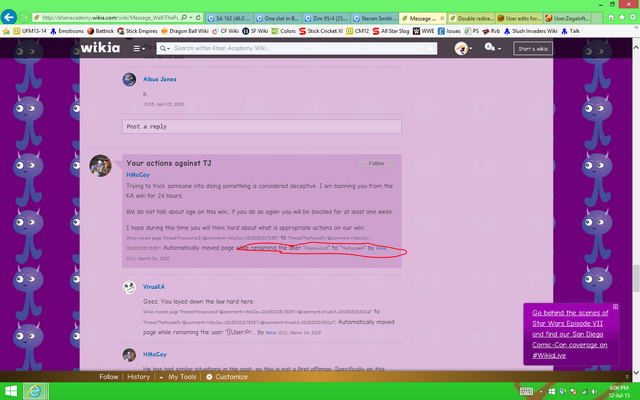Switch to the Steven Smith tab
This screenshot has height=400, width=640.
tap(374, 18)
